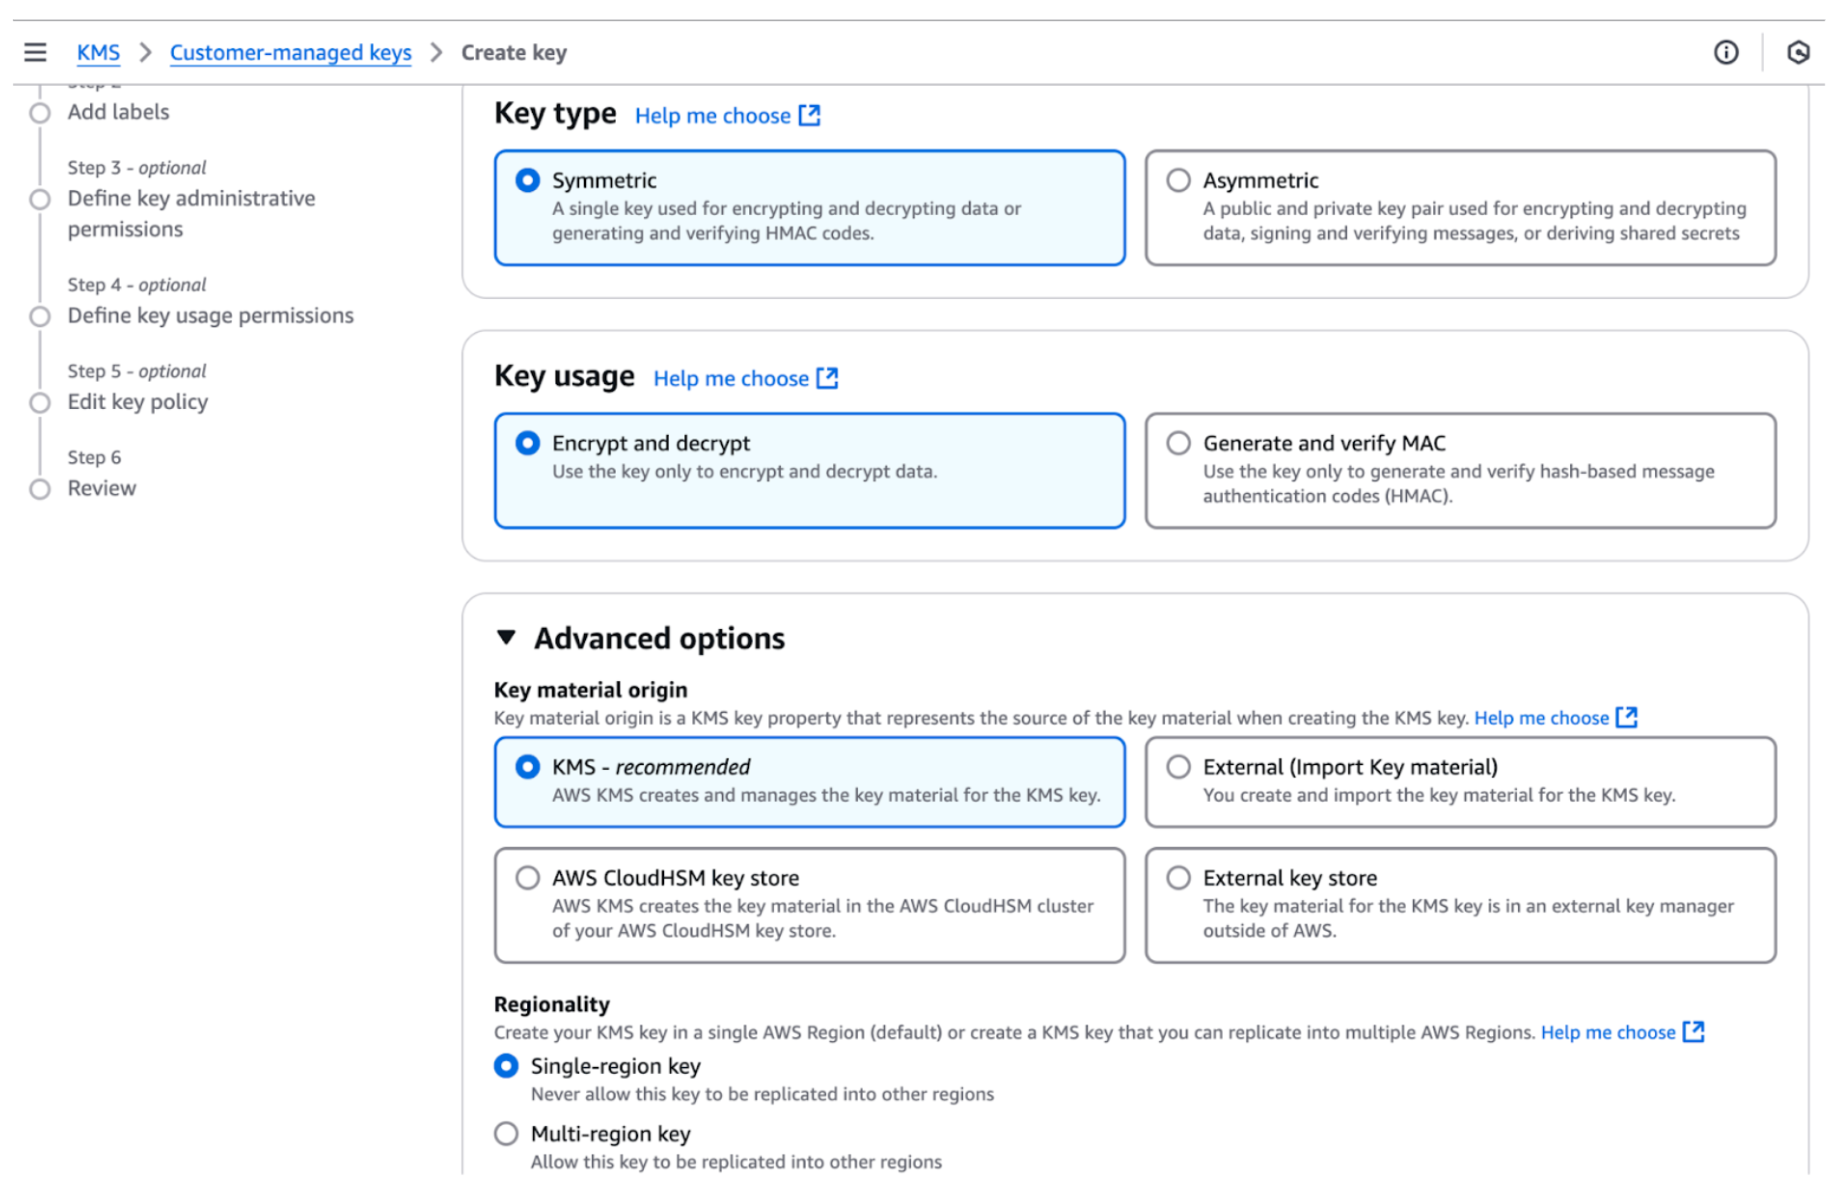1834x1202 pixels.
Task: Select External (Import Key material) origin
Action: point(1178,767)
